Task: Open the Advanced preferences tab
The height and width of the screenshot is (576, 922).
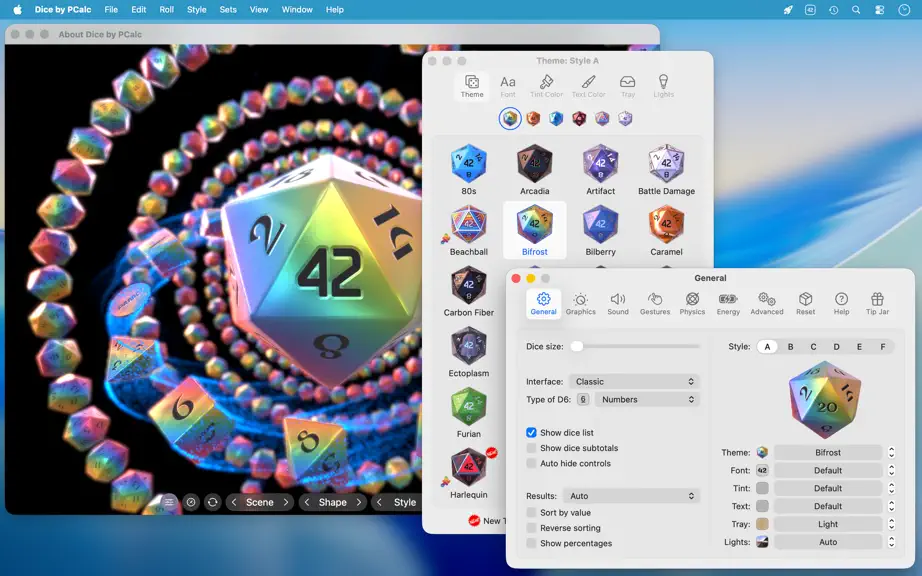Action: (767, 303)
